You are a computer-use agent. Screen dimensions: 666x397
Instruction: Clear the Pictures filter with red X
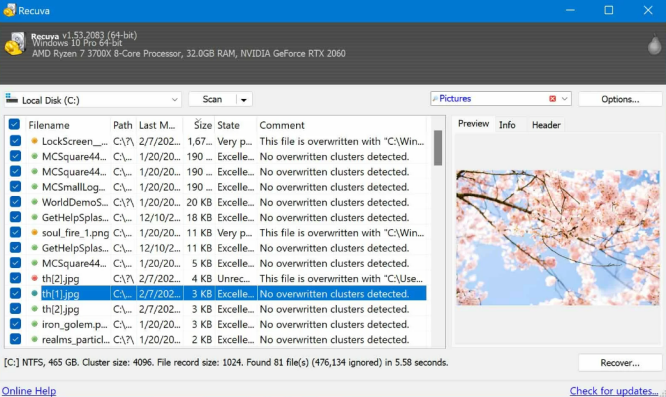(x=552, y=99)
